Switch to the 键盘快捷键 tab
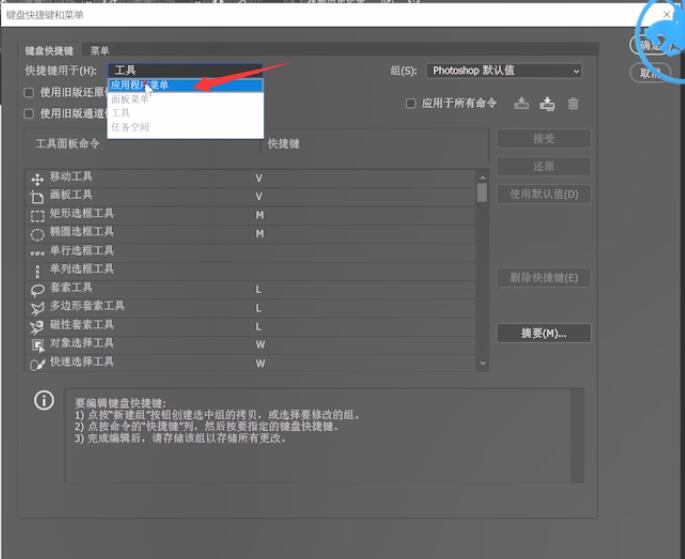 click(49, 51)
